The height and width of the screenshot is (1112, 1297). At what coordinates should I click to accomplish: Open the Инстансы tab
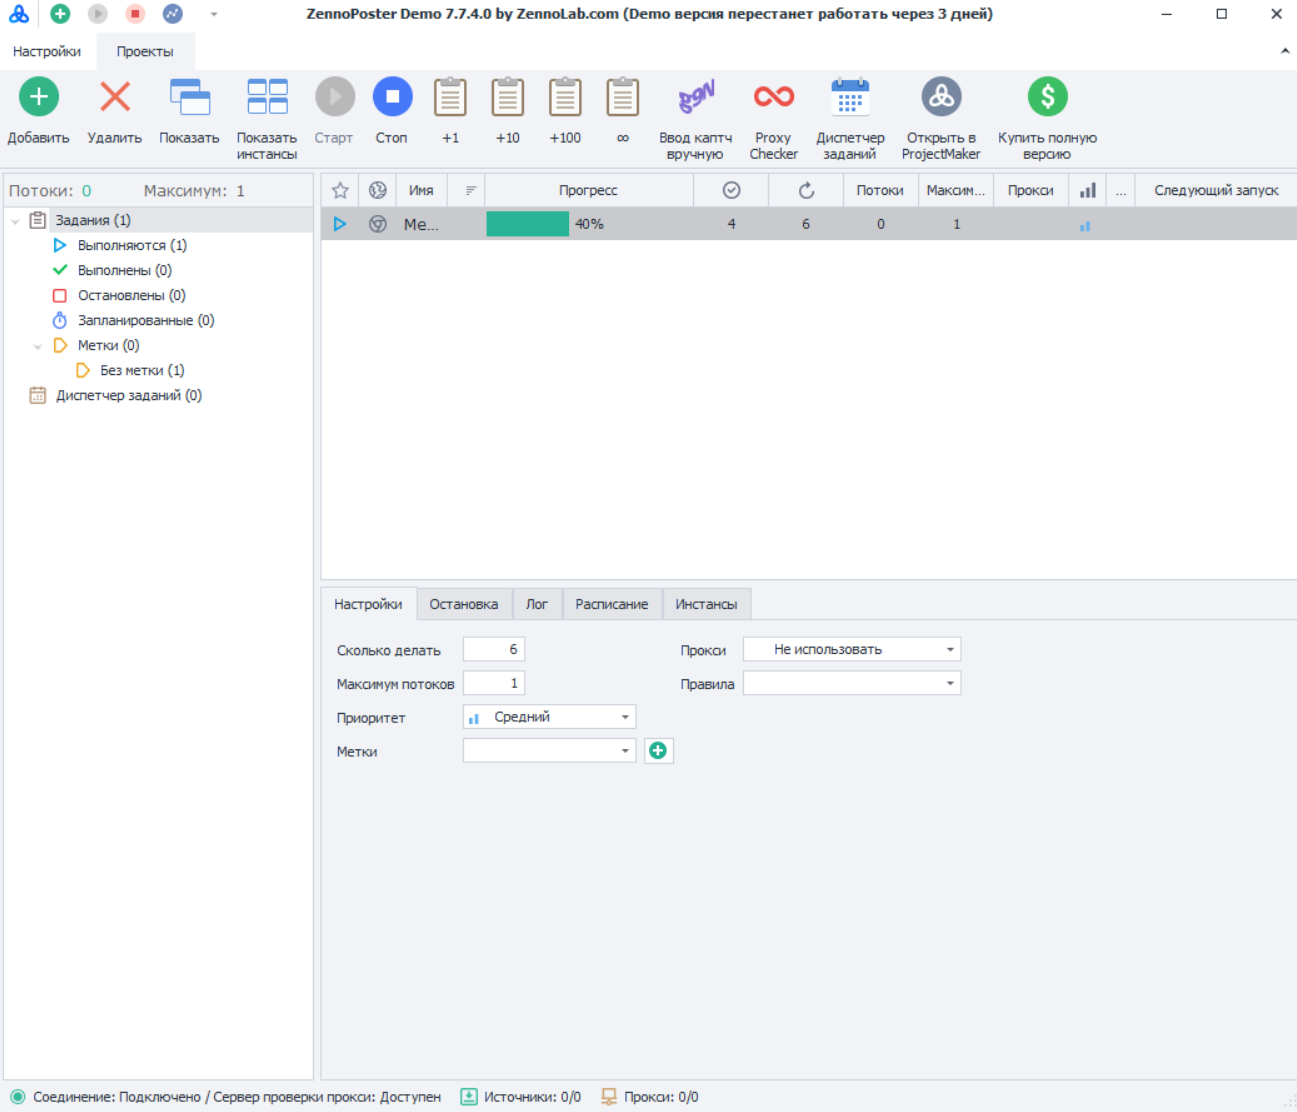(x=706, y=604)
